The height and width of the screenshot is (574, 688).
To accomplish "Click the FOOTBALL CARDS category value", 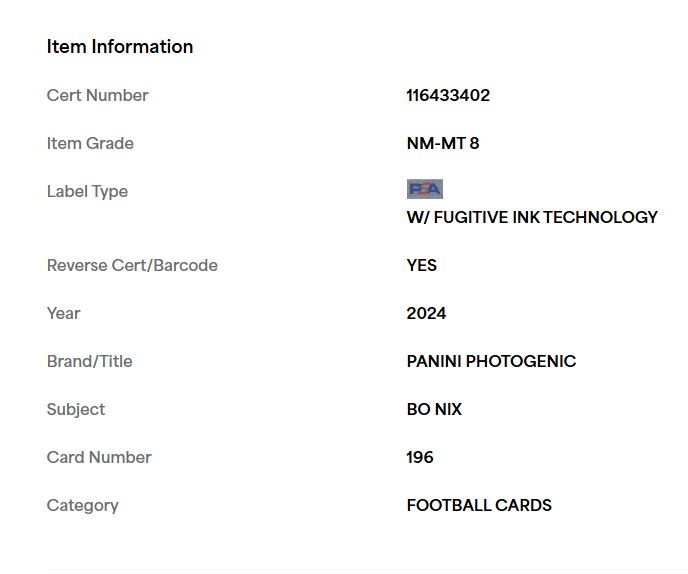I will click(x=479, y=505).
